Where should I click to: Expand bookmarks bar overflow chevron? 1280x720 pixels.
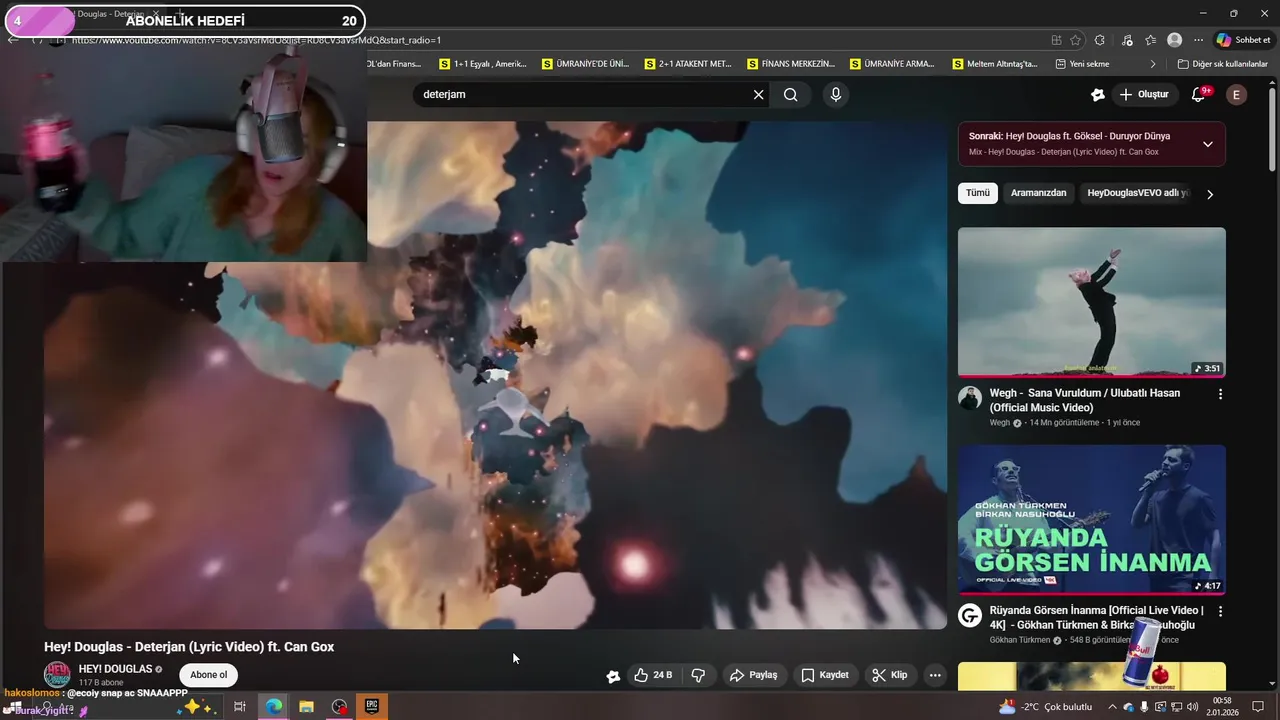1153,64
